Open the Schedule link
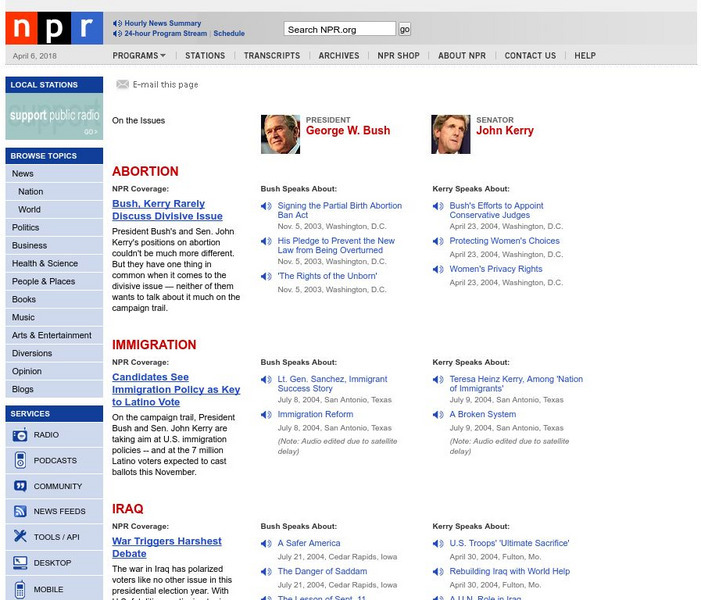Screen dimensions: 701x600 tap(229, 34)
